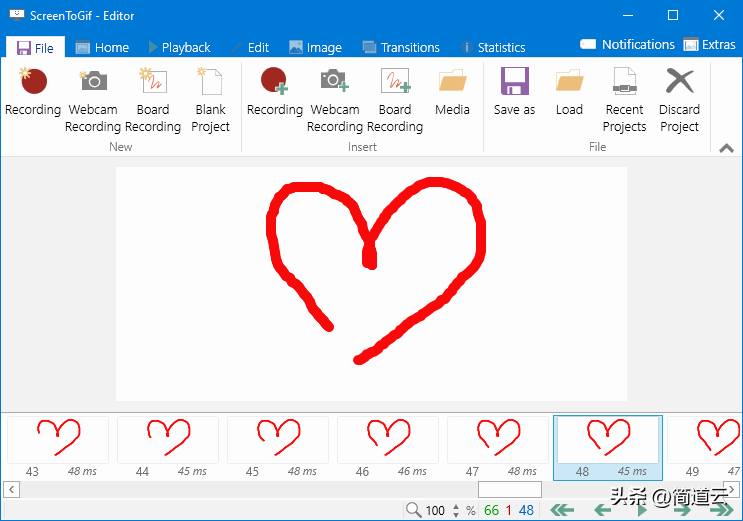Select the highlighted frame 48 thumbnail
Screen dimensions: 743x521
coord(608,448)
